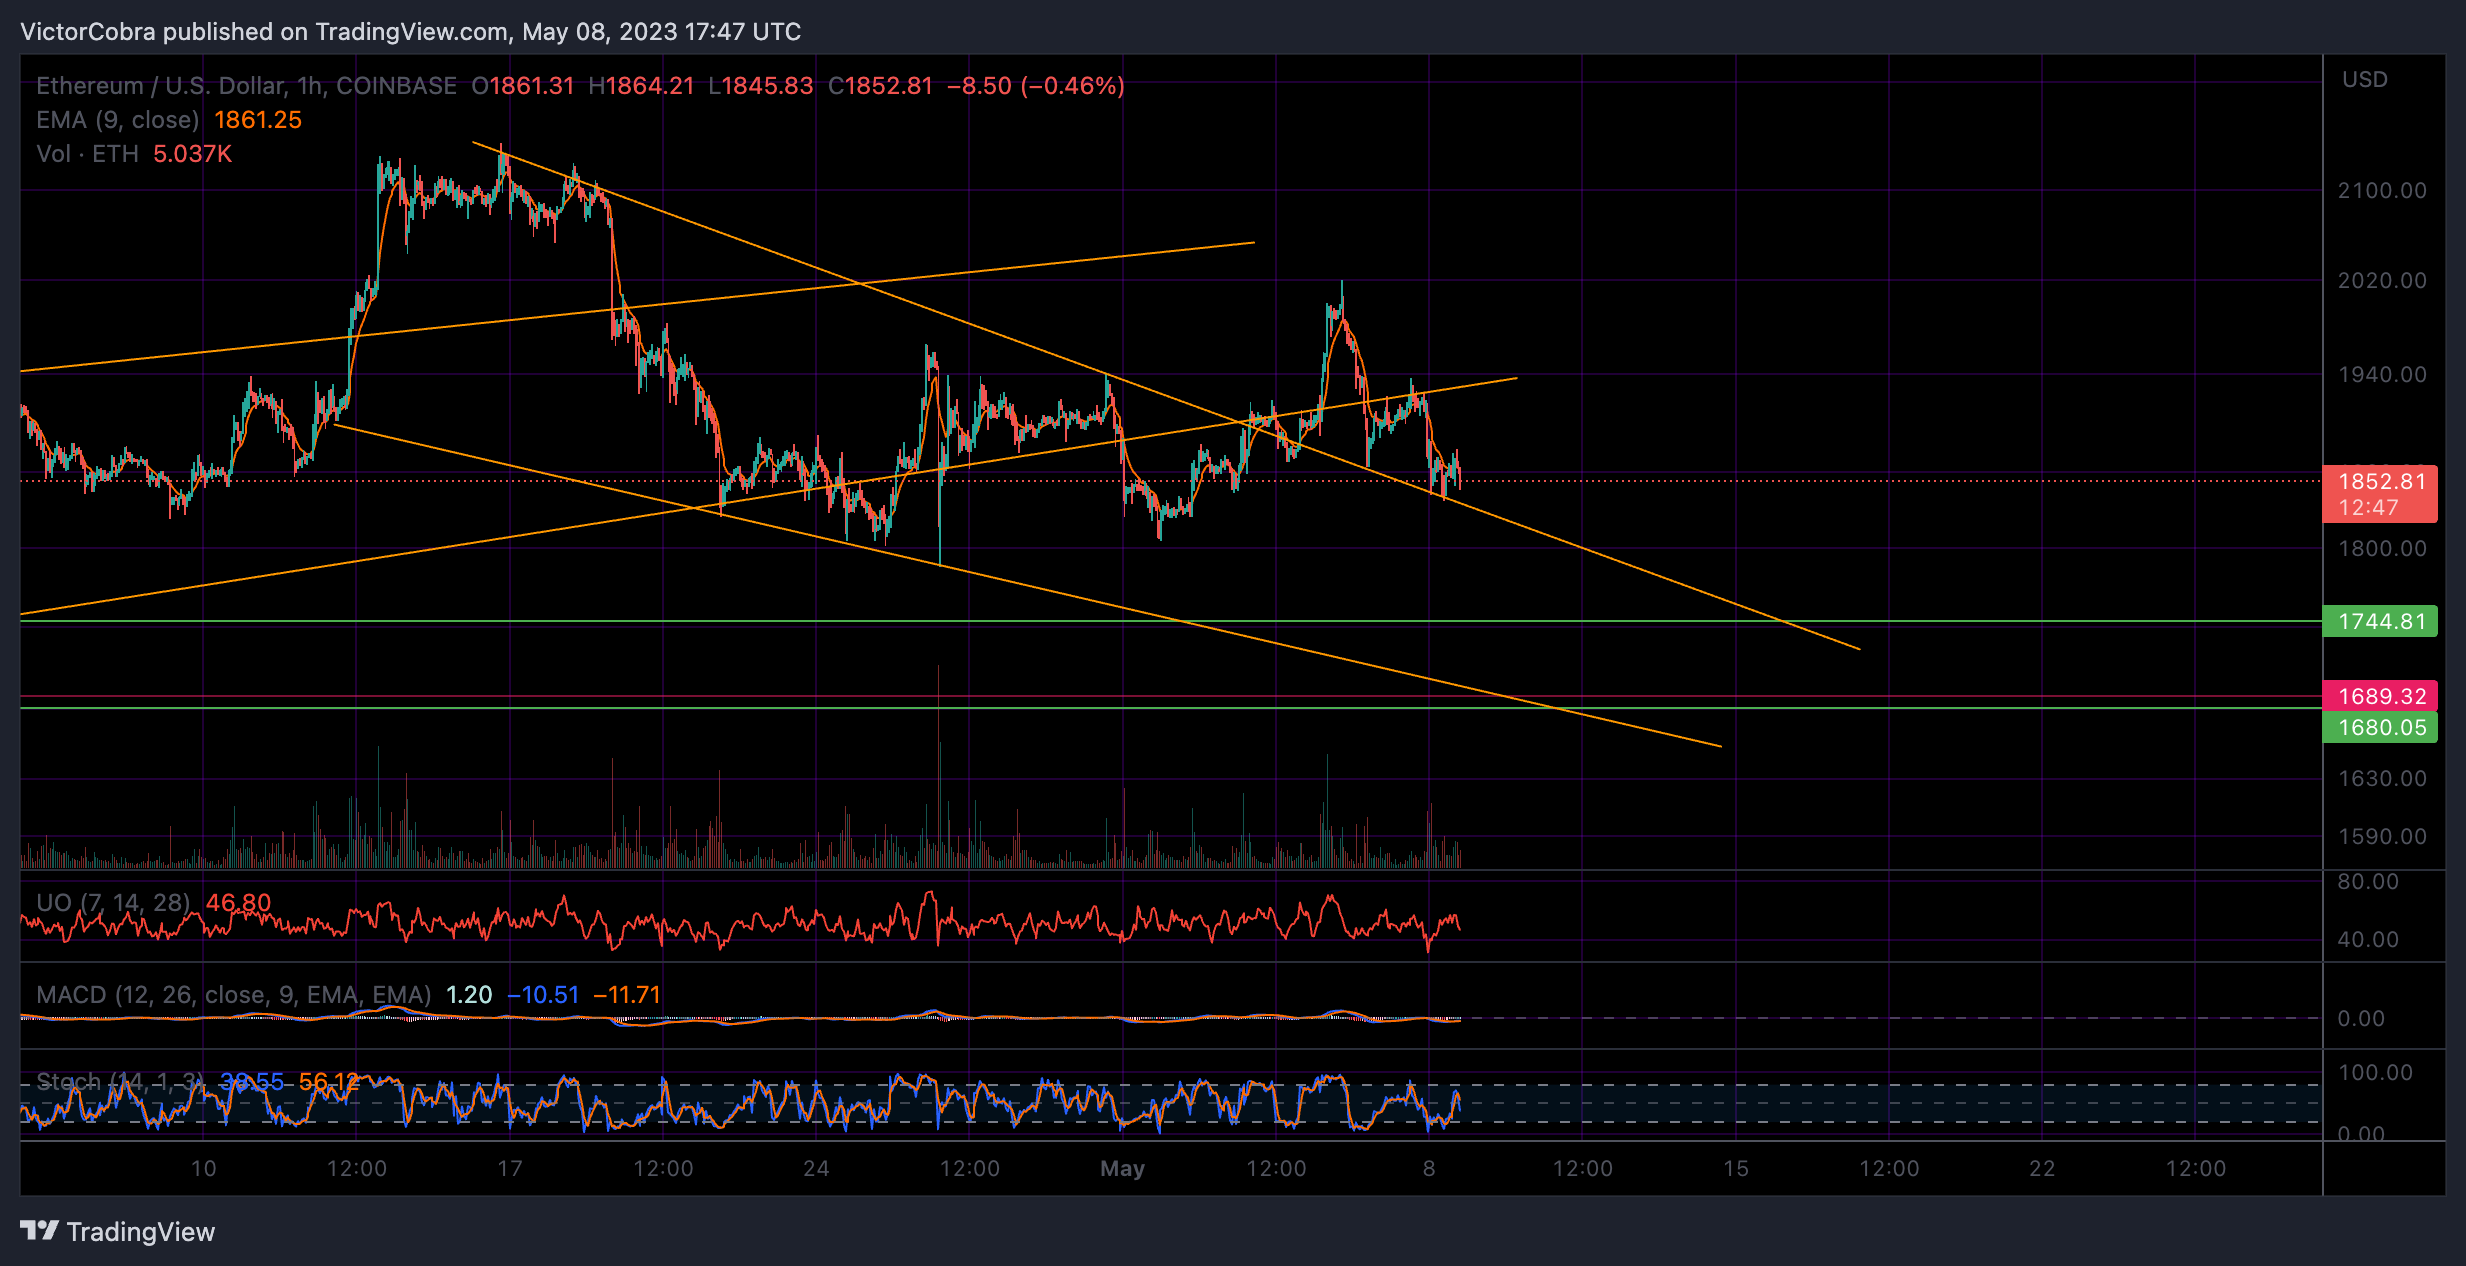
Task: Click the 0.00 level on MACD axis
Action: coord(2361,1018)
